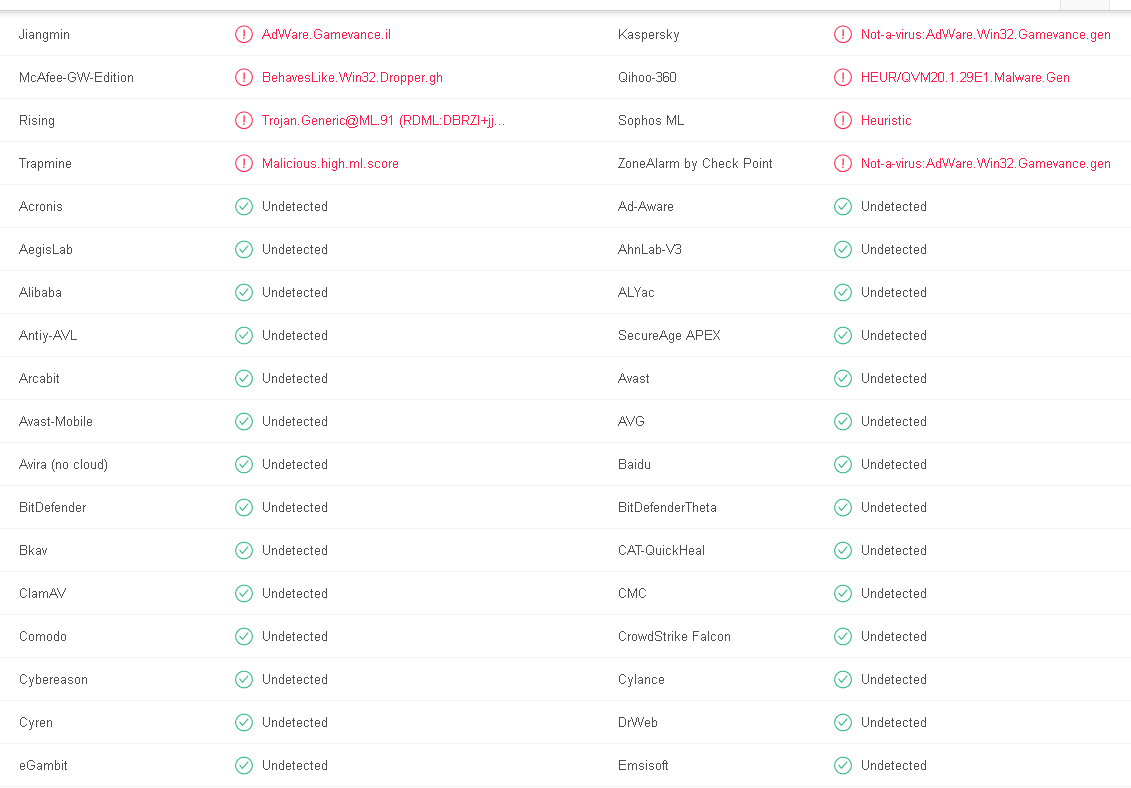The image size is (1131, 788).
Task: Click the green check icon for ClamAV
Action: coord(244,593)
